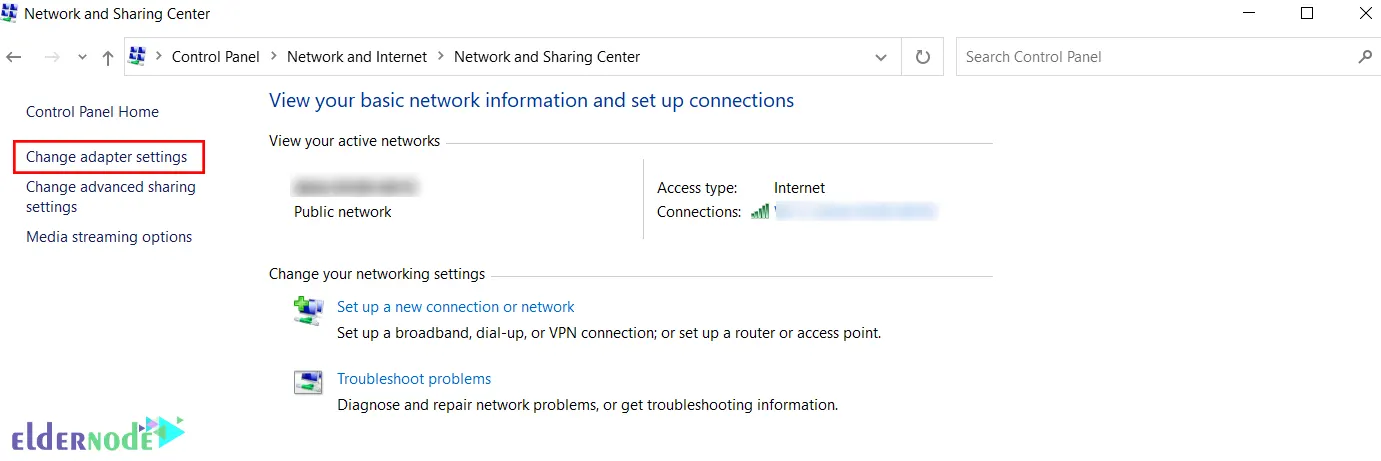This screenshot has height=461, width=1381.
Task: Open the recent locations dropdown arrow
Action: (x=82, y=58)
